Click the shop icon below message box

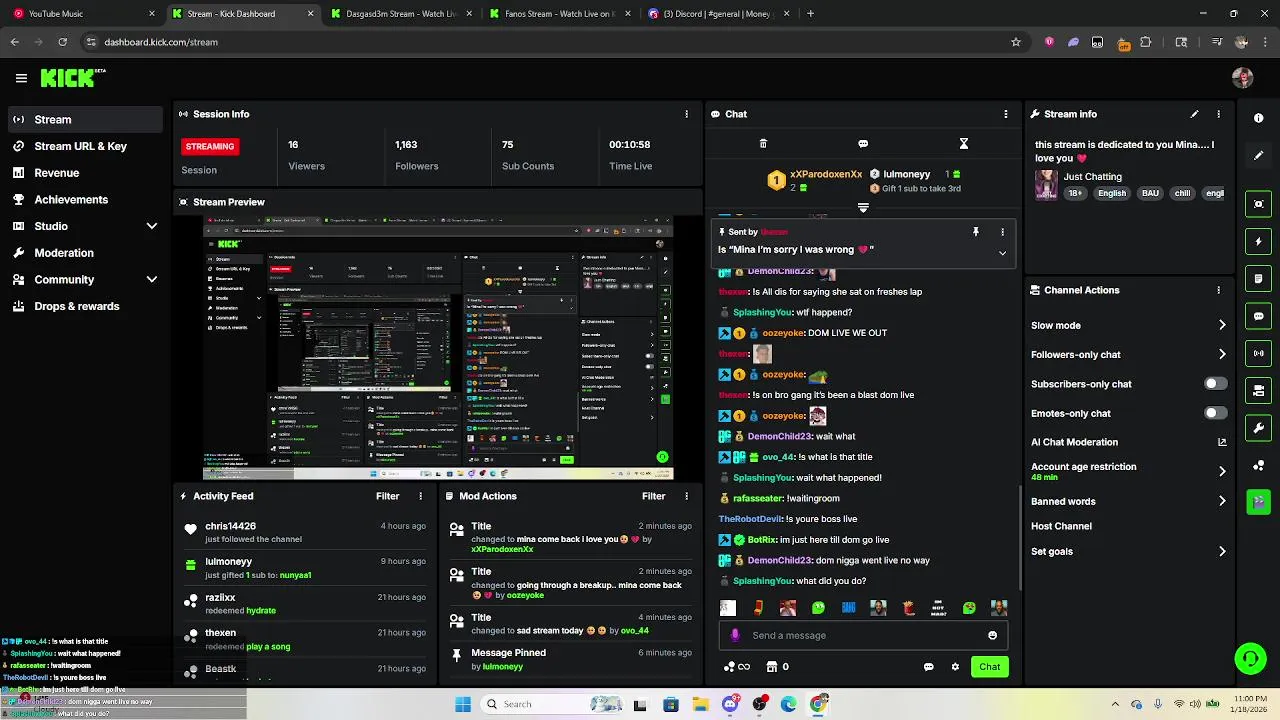point(771,667)
